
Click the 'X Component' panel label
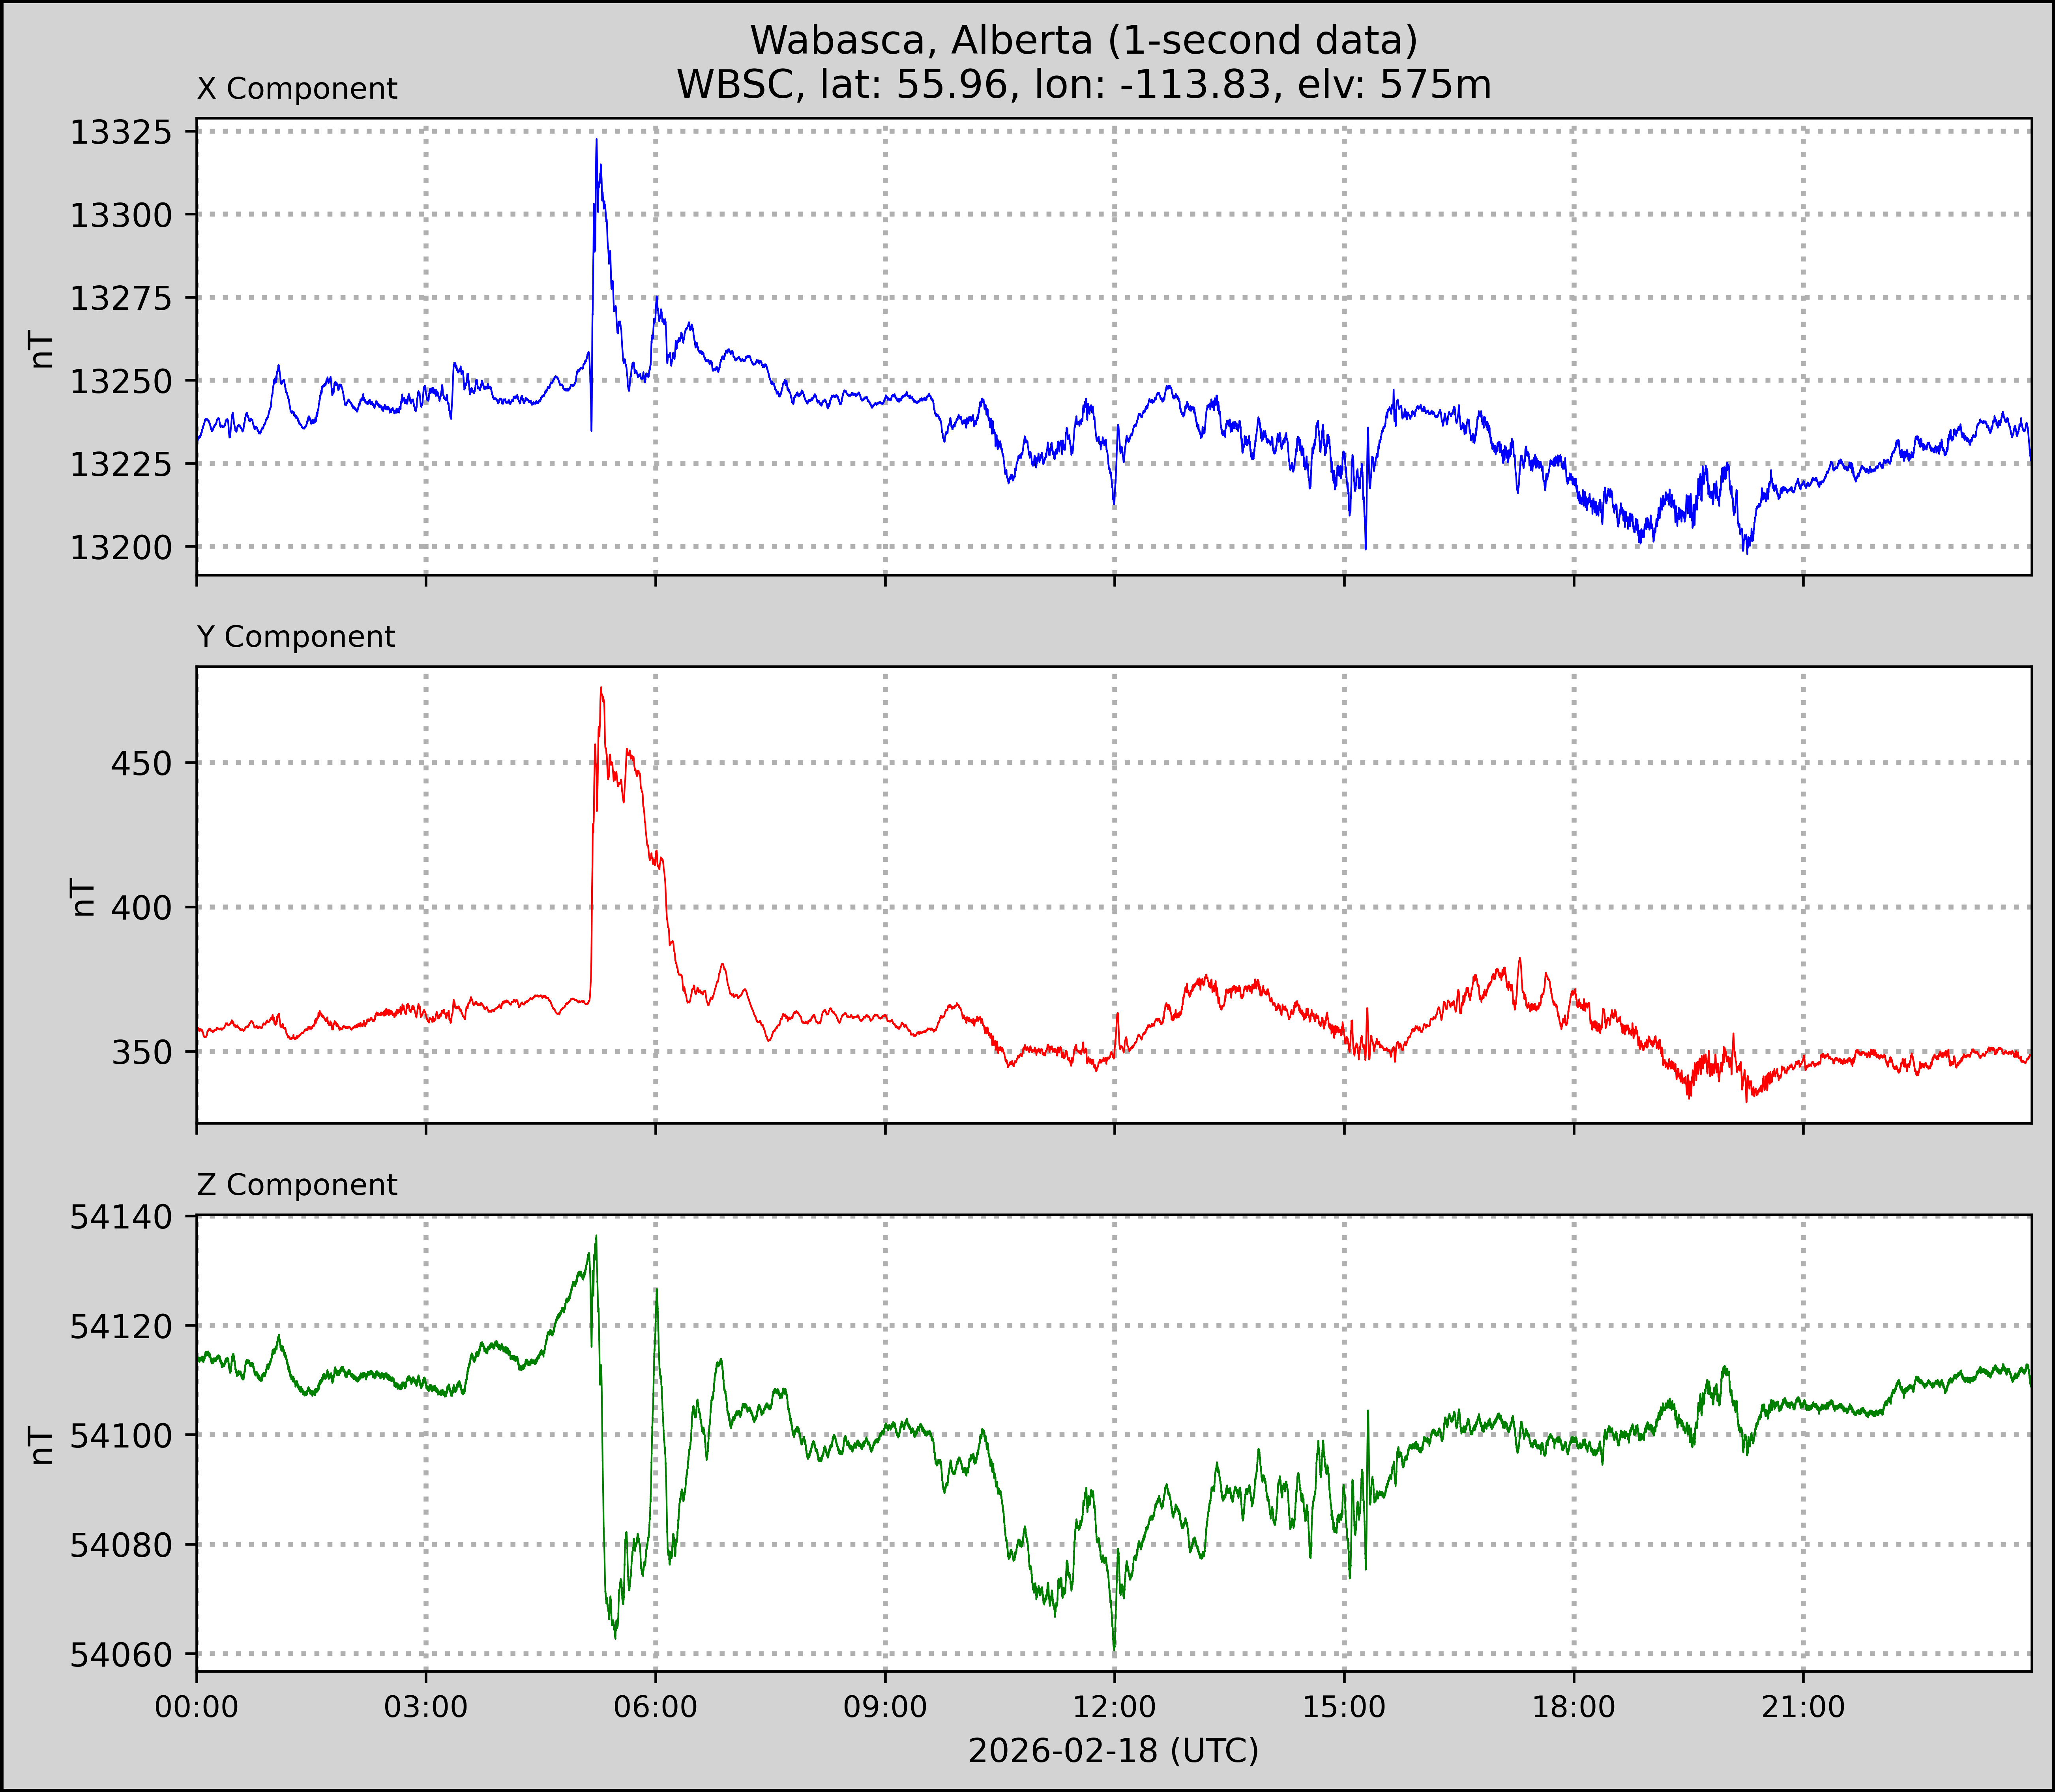tap(297, 89)
